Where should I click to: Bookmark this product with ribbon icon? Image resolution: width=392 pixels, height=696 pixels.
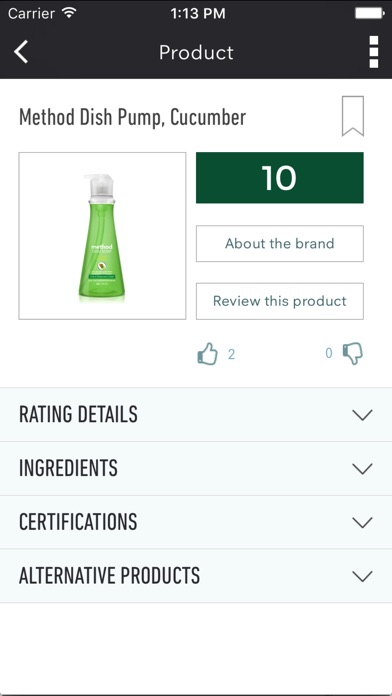(353, 116)
